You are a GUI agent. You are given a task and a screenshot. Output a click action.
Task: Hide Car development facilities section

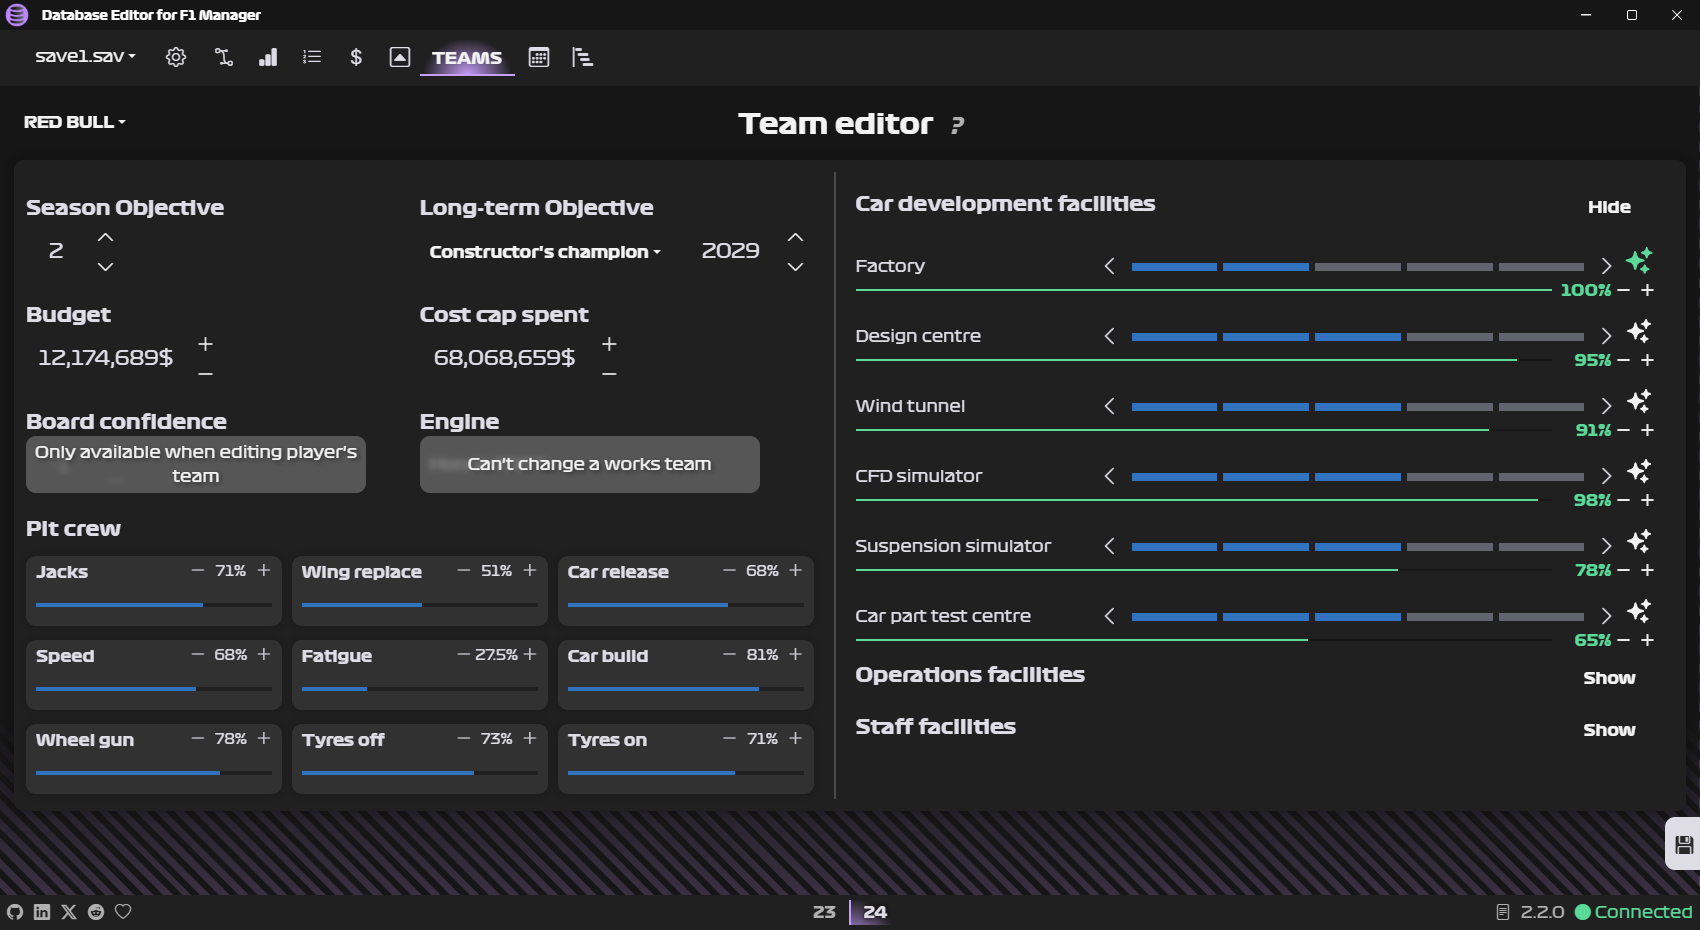pyautogui.click(x=1609, y=207)
